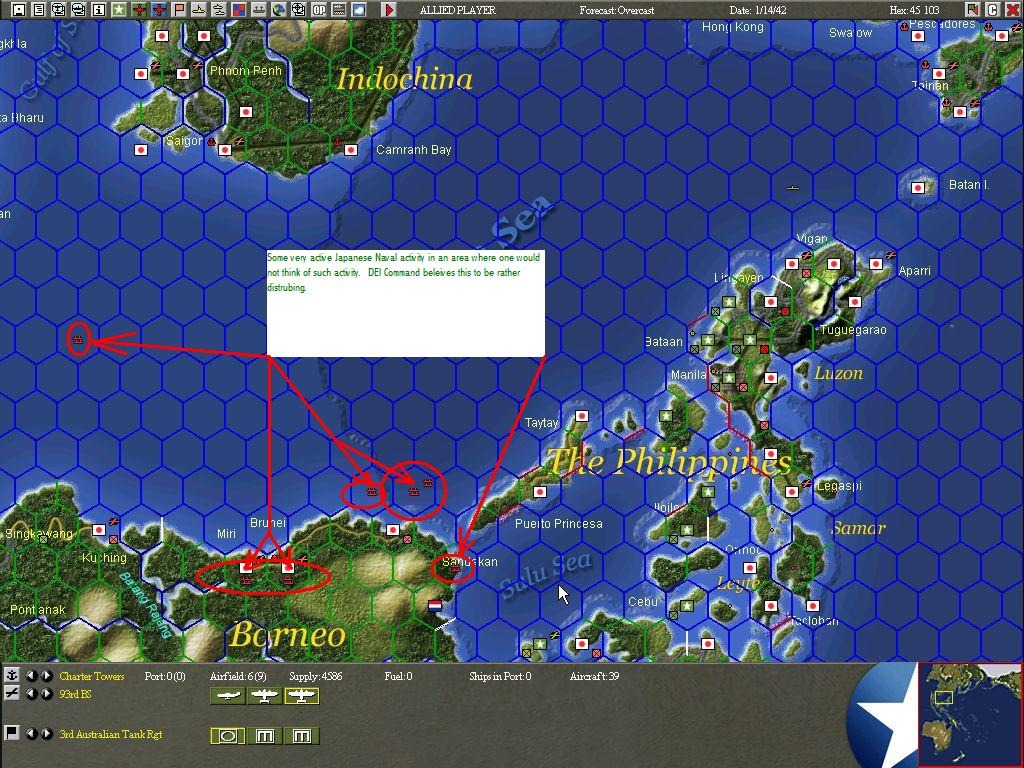Screen dimensions: 1024x768
Task: Click the 'Airfield: 6 (9)' value
Action: pyautogui.click(x=238, y=676)
